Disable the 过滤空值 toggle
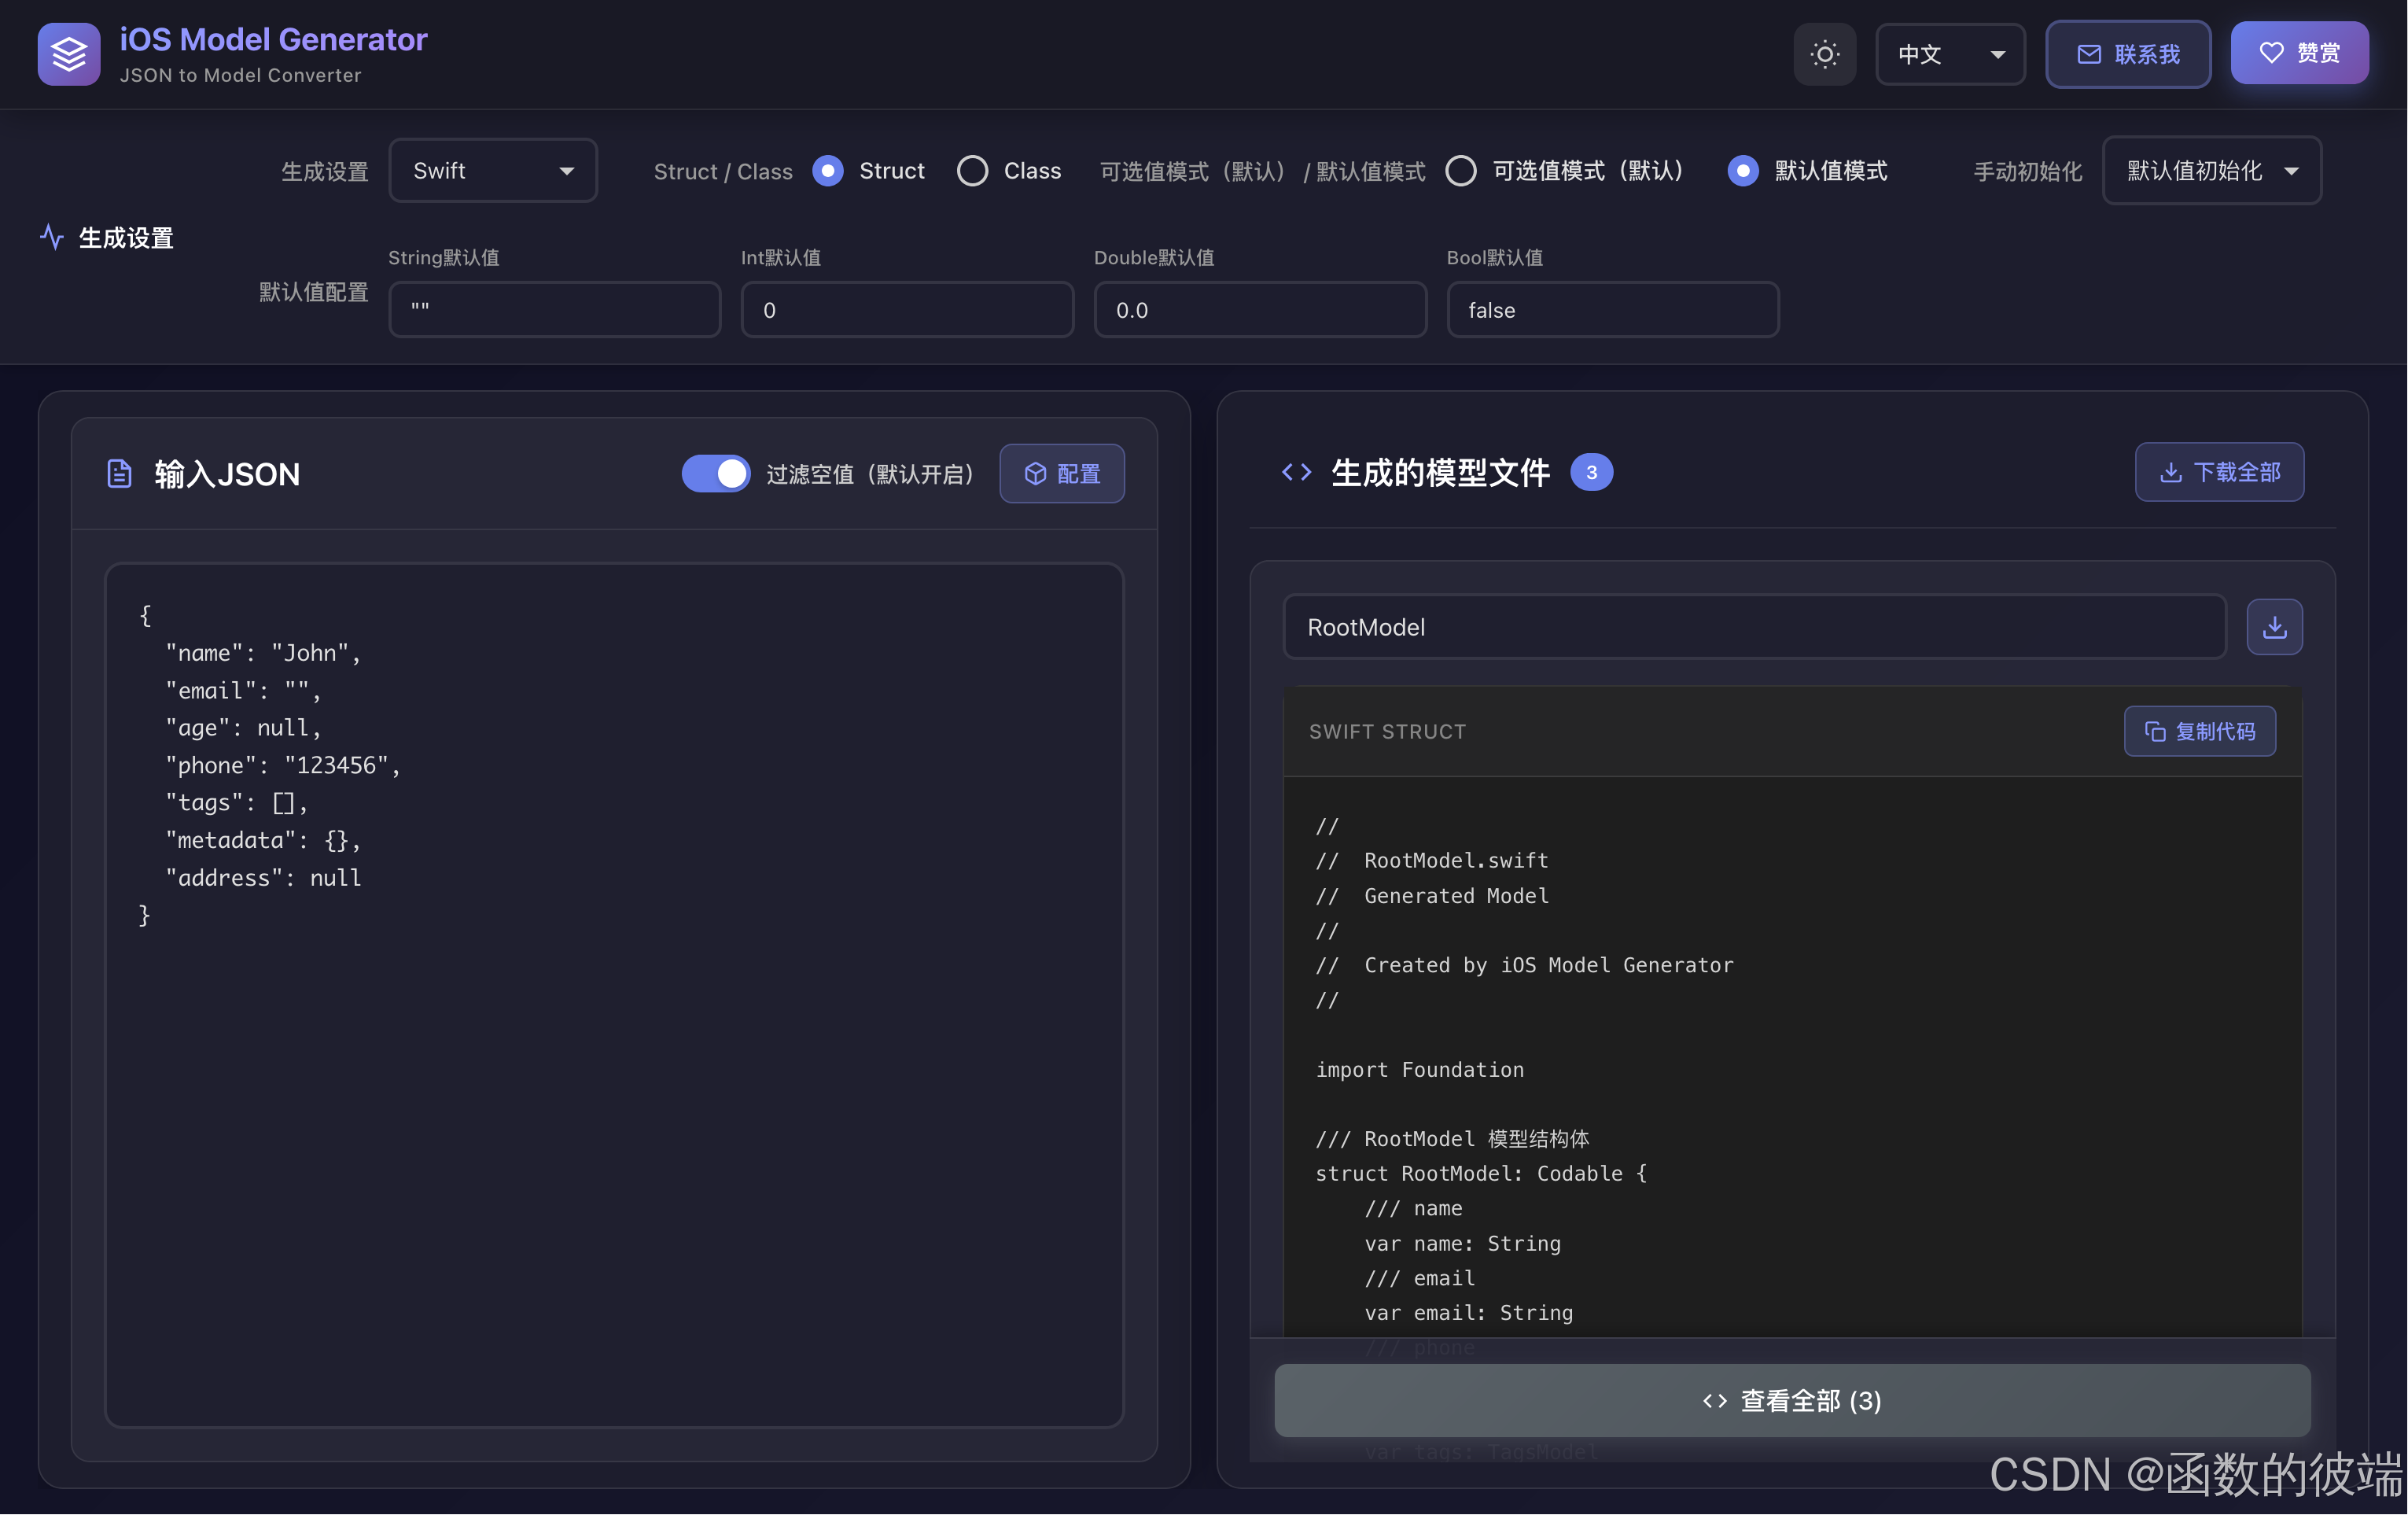Image resolution: width=2408 pixels, height=1515 pixels. click(x=716, y=473)
